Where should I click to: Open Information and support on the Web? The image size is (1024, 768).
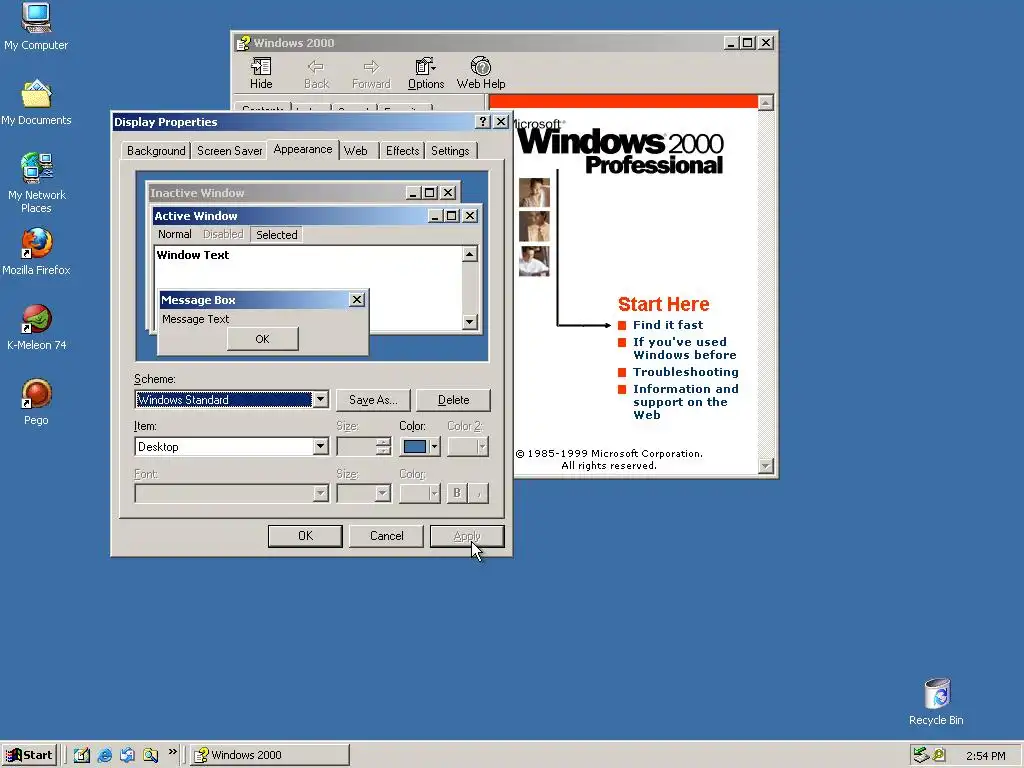pyautogui.click(x=686, y=402)
